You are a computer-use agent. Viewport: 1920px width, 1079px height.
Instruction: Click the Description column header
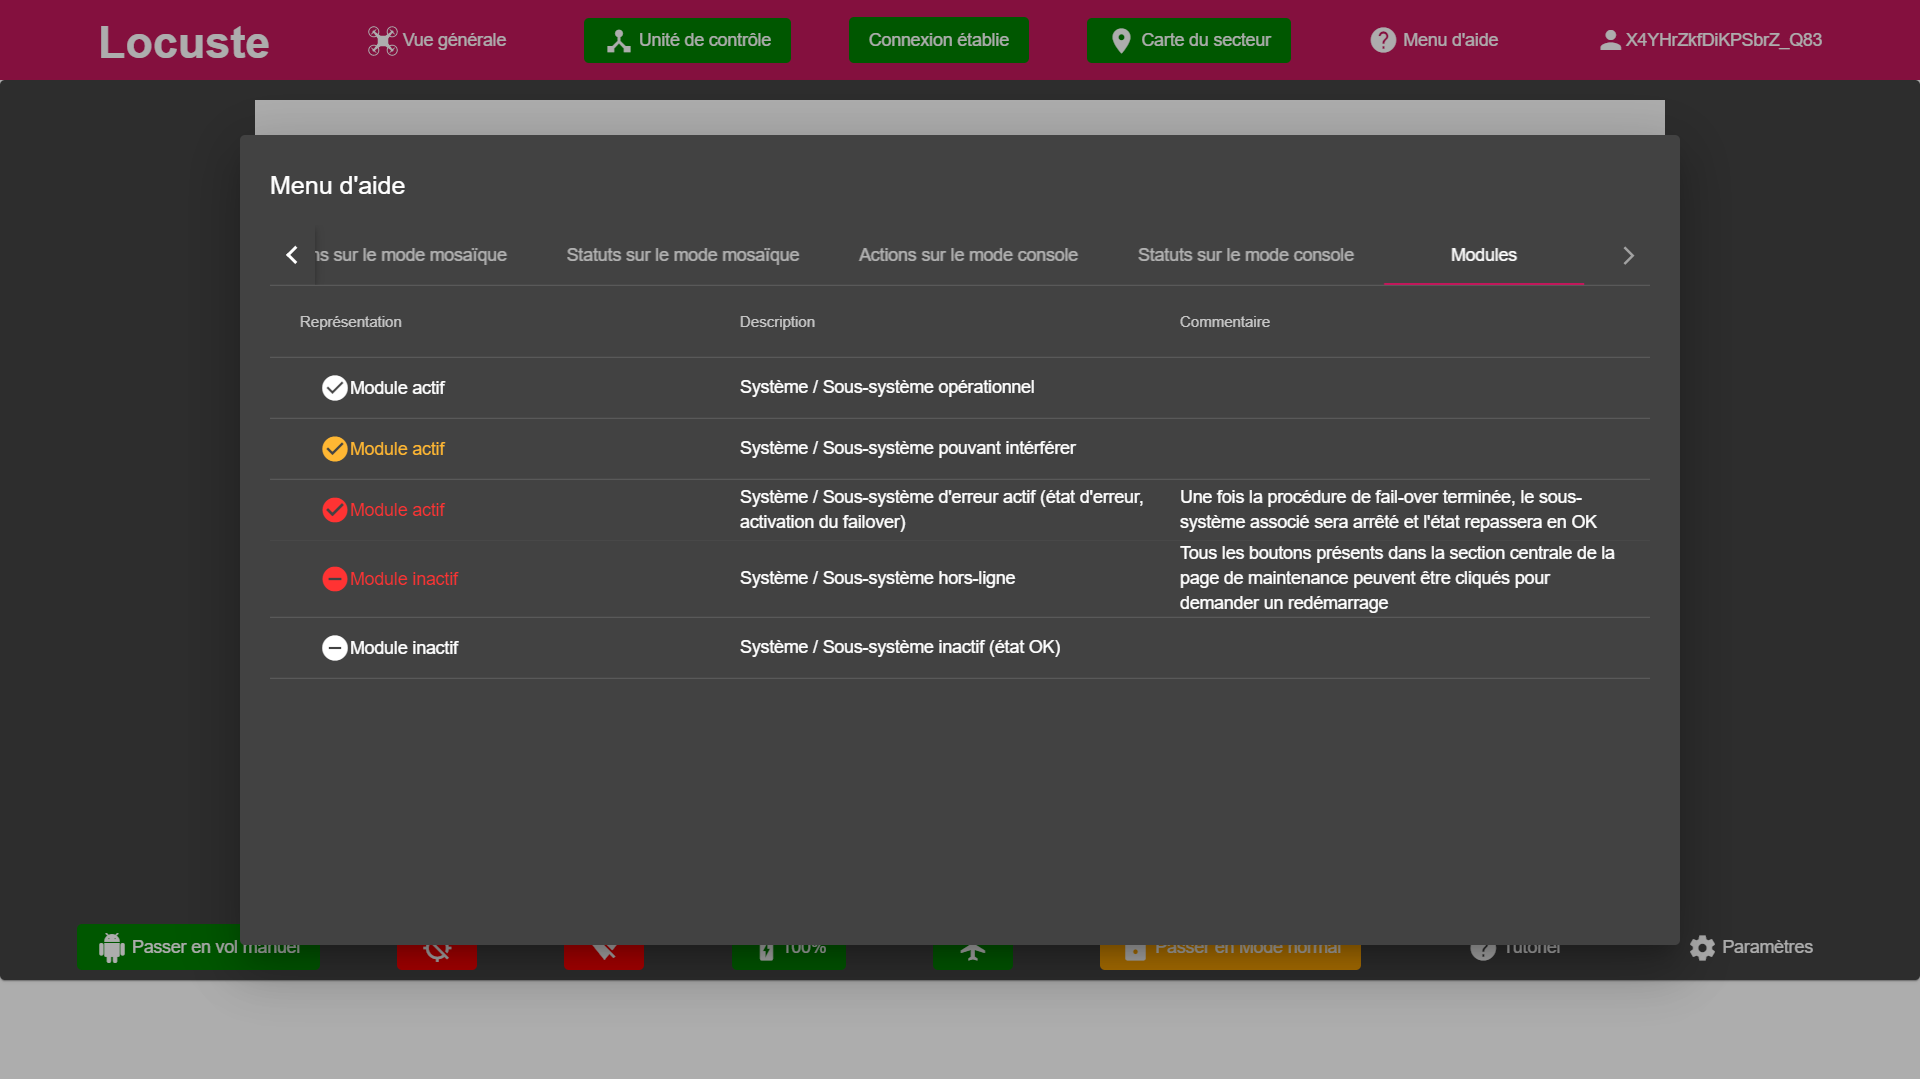pyautogui.click(x=777, y=322)
